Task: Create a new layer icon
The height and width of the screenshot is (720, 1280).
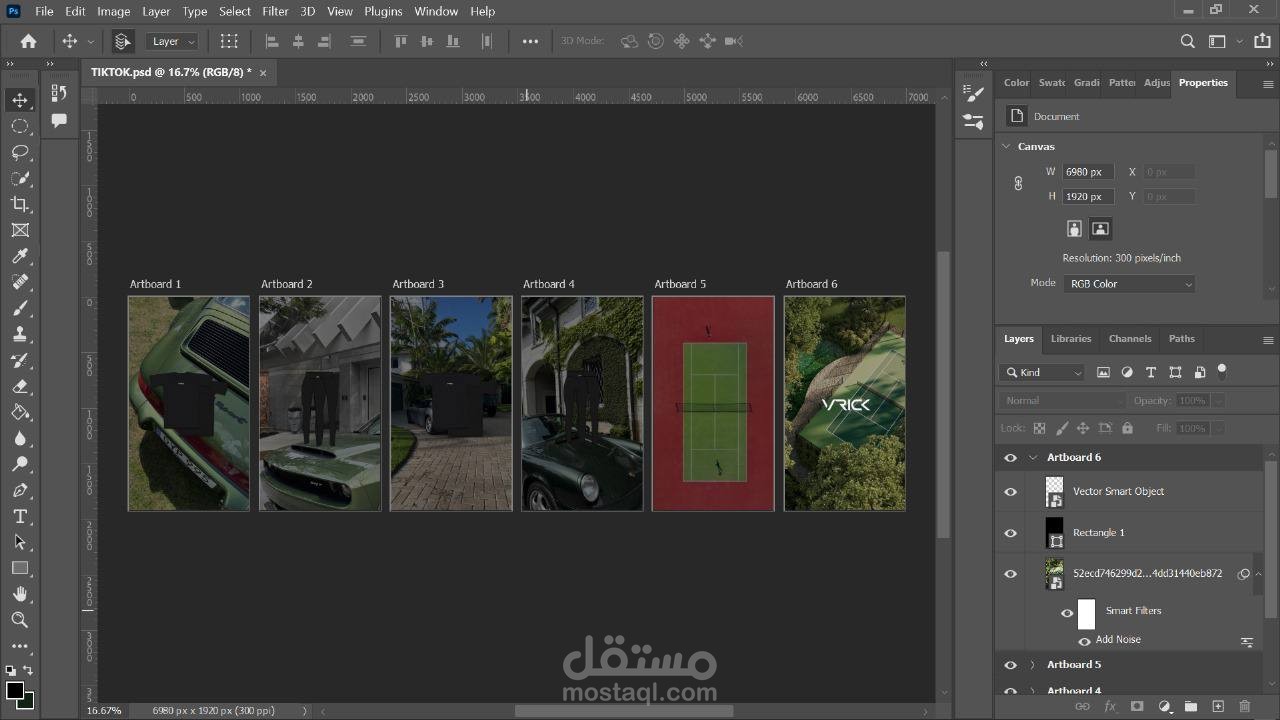Action: (1218, 707)
